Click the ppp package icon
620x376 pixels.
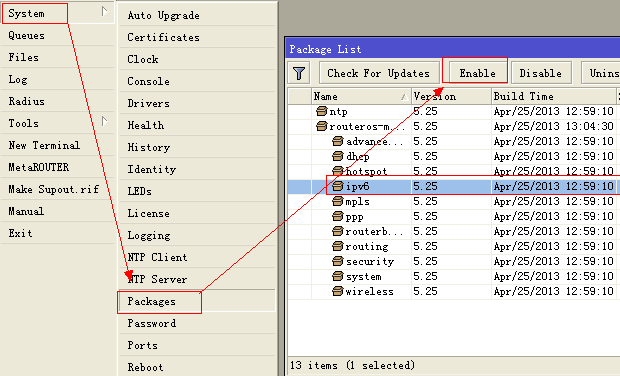tap(338, 216)
